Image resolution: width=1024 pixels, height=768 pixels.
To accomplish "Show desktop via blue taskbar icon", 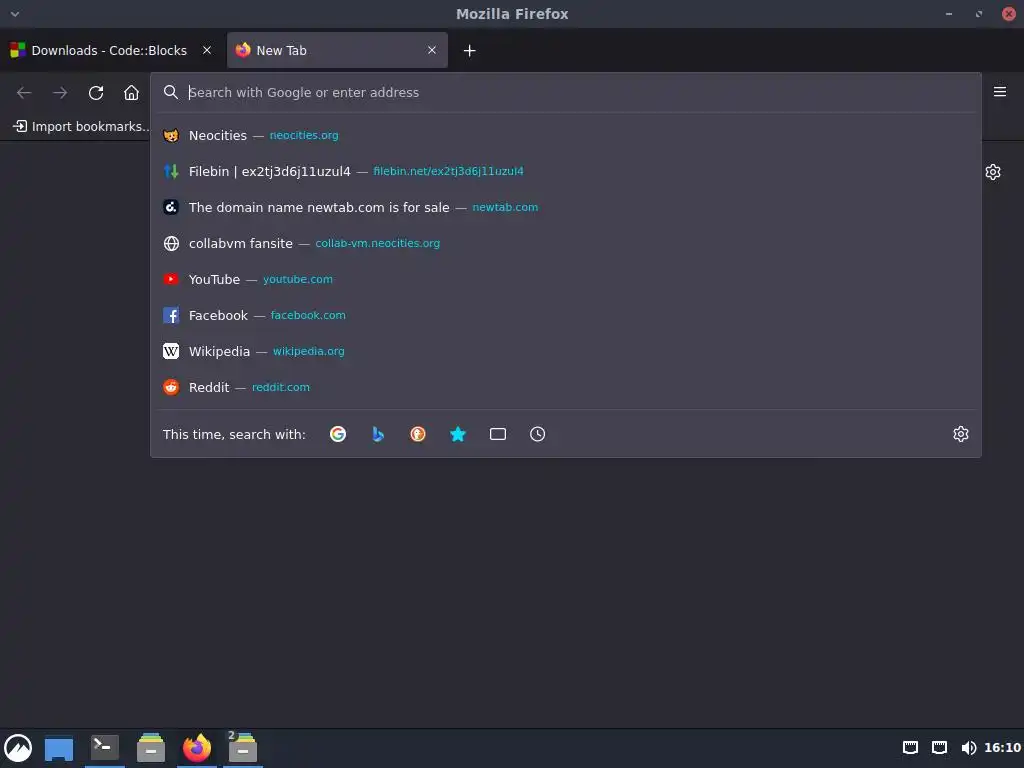I will pyautogui.click(x=59, y=749).
